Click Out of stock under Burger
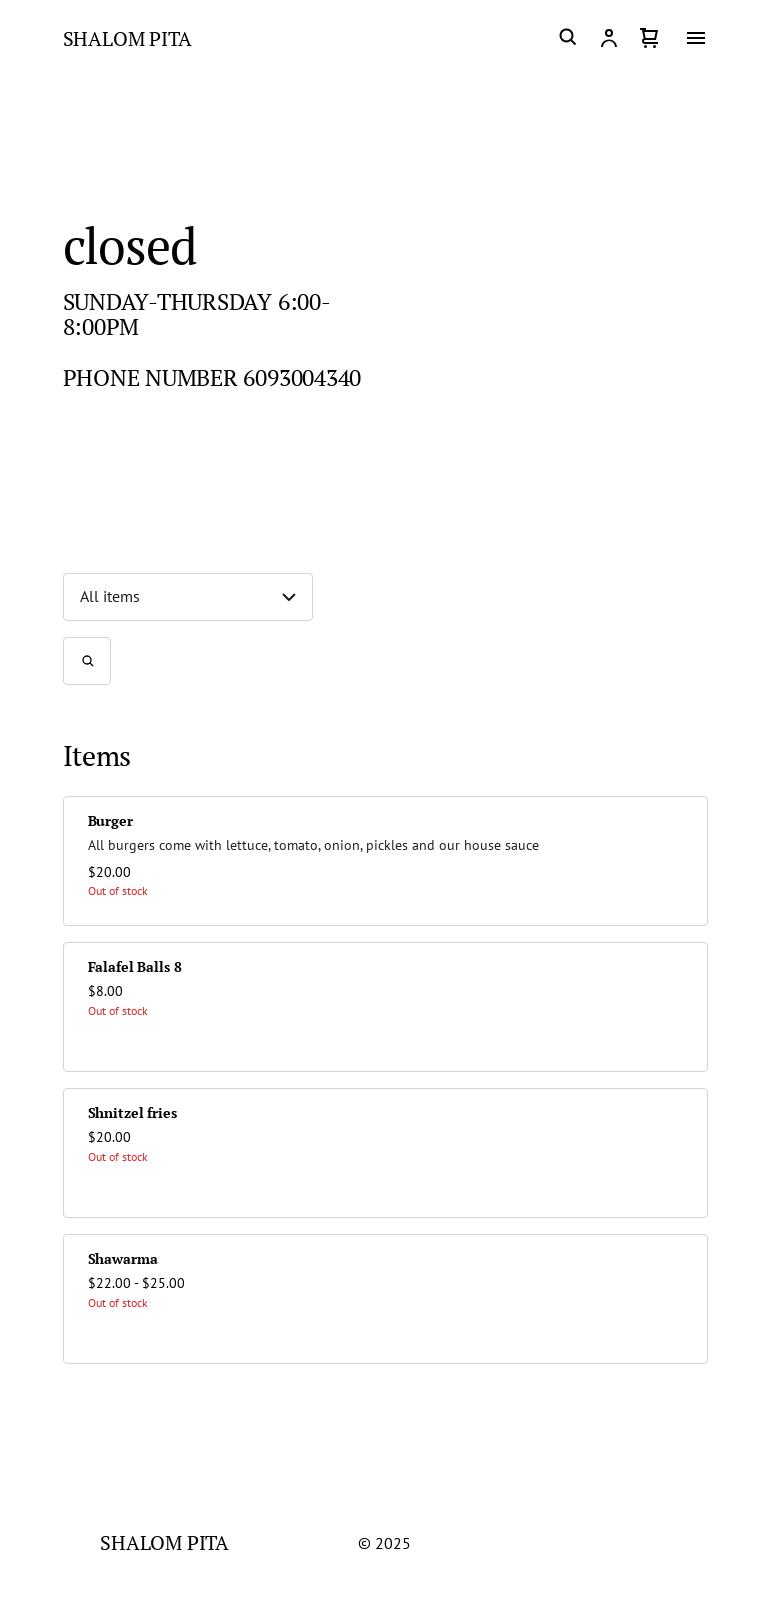This screenshot has width=770, height=1602. [118, 891]
